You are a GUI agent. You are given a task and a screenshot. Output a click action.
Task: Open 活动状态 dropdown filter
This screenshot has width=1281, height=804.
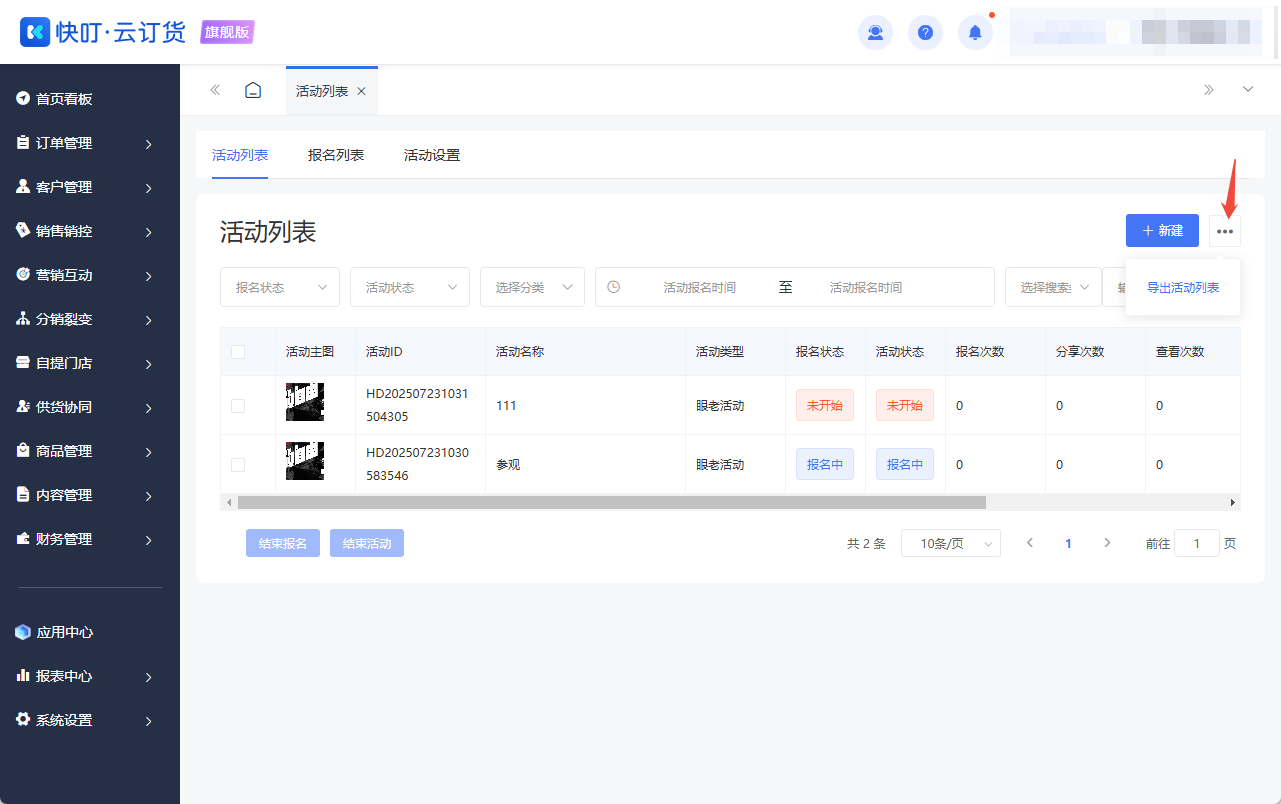pos(410,287)
